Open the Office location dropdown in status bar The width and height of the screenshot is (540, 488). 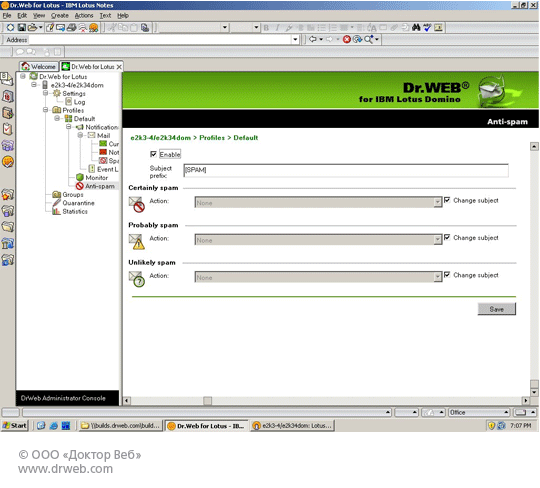[x=479, y=412]
